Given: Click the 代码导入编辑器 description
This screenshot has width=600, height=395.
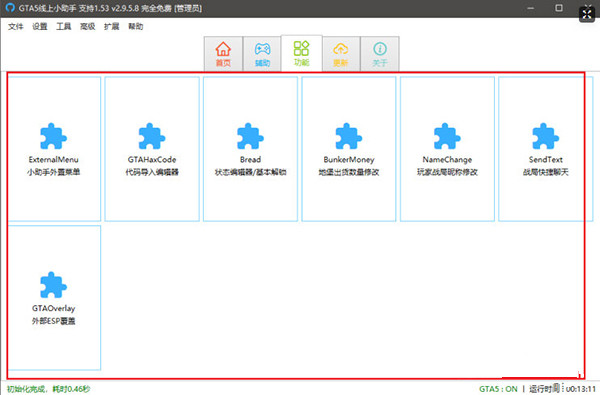Looking at the screenshot, I should coord(152,172).
